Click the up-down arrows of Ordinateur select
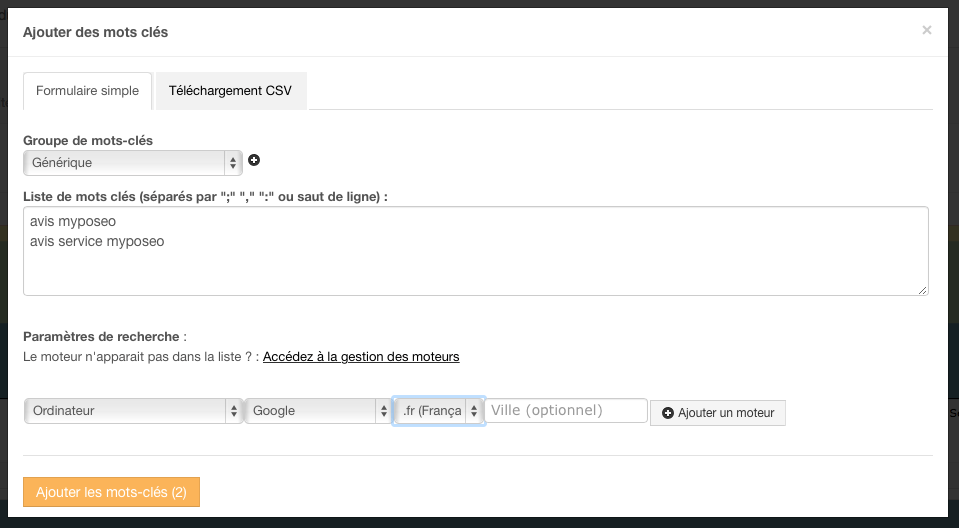This screenshot has width=959, height=528. tap(234, 411)
